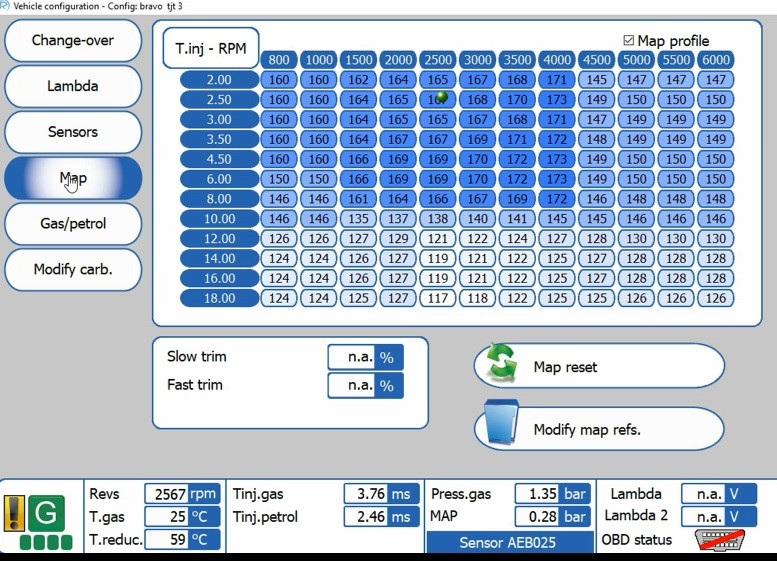Screen dimensions: 777x561
Task: Select the 10.00 injection time row header
Action: (x=220, y=219)
